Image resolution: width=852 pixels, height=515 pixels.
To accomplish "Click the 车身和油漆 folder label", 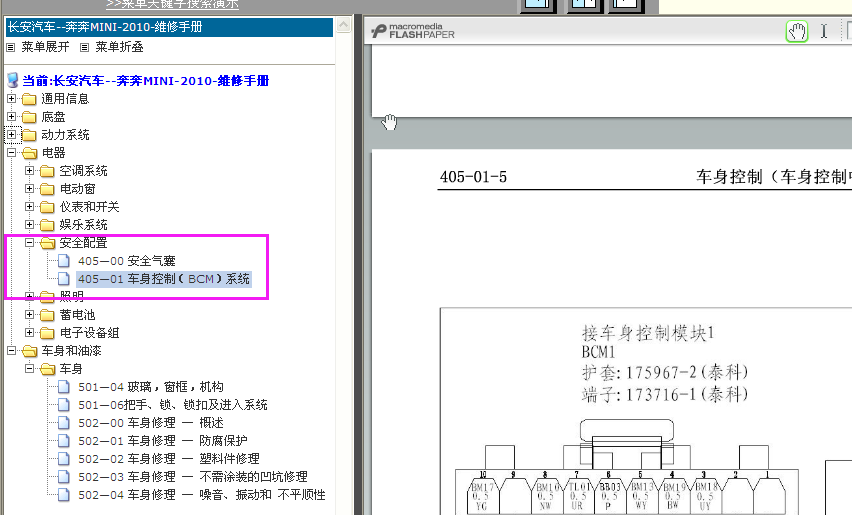I will click(x=71, y=351).
